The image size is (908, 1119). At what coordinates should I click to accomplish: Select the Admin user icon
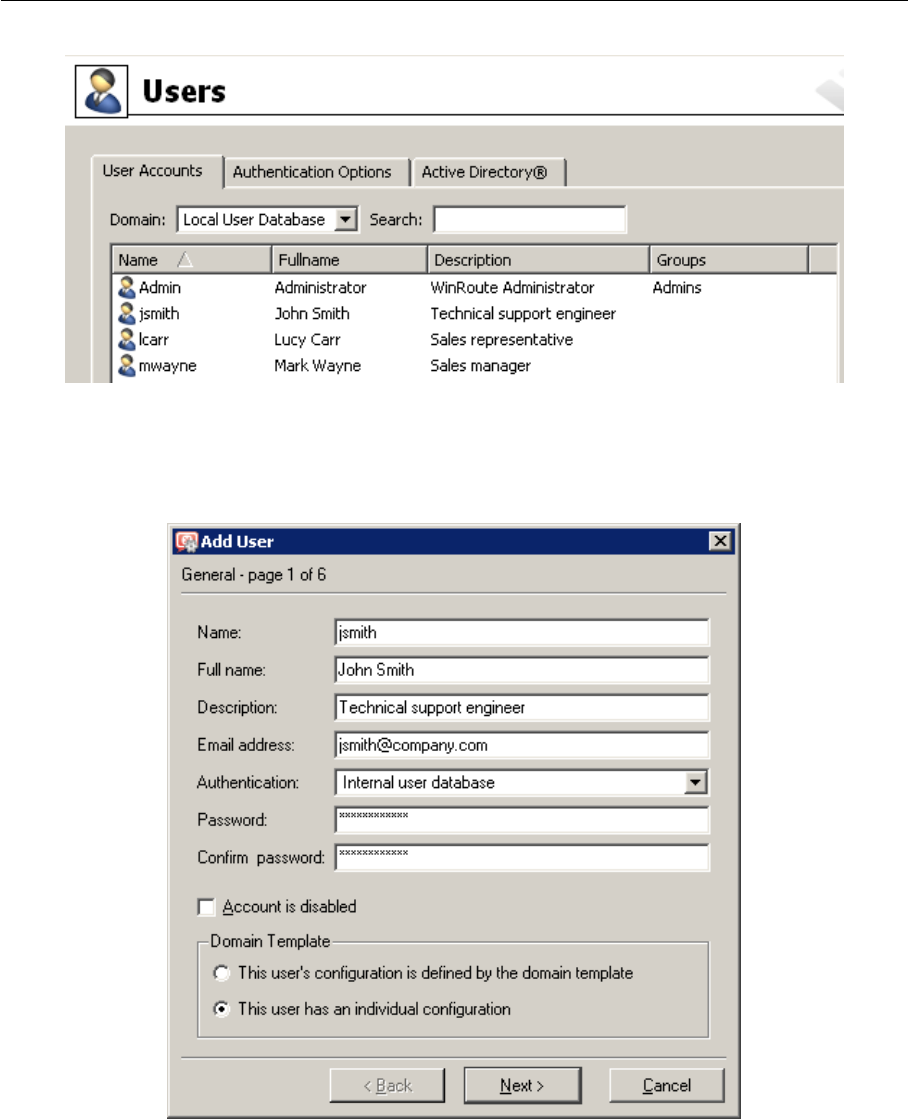pyautogui.click(x=126, y=288)
